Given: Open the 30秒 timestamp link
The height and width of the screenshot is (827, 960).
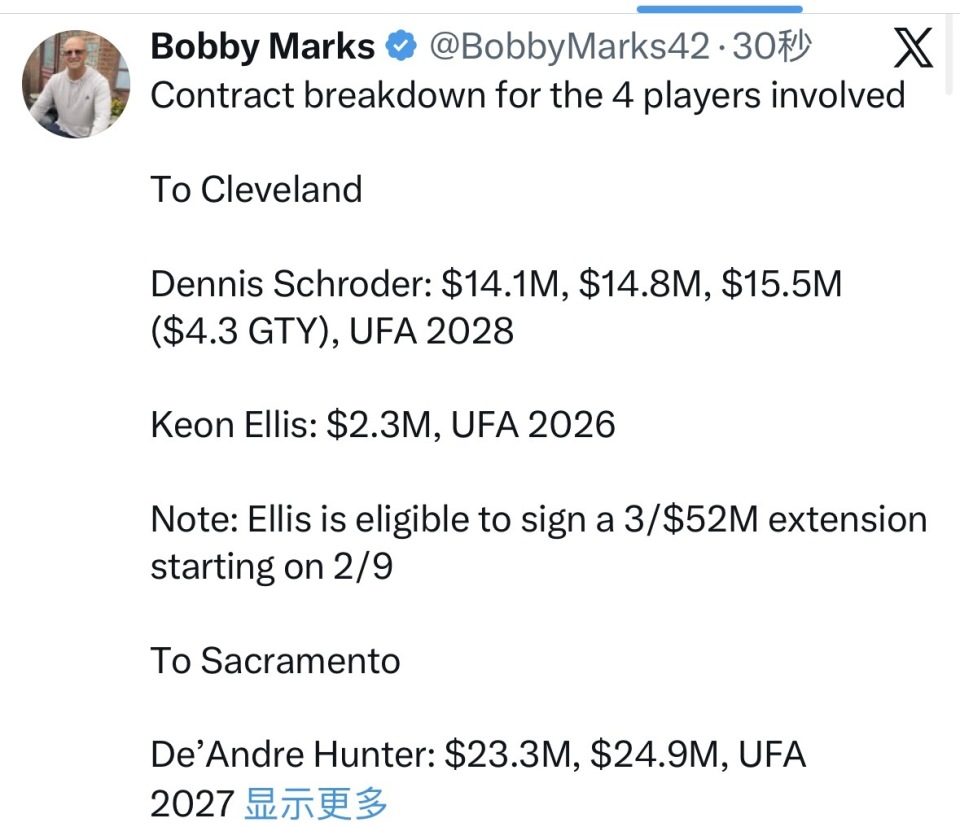Looking at the screenshot, I should 772,46.
